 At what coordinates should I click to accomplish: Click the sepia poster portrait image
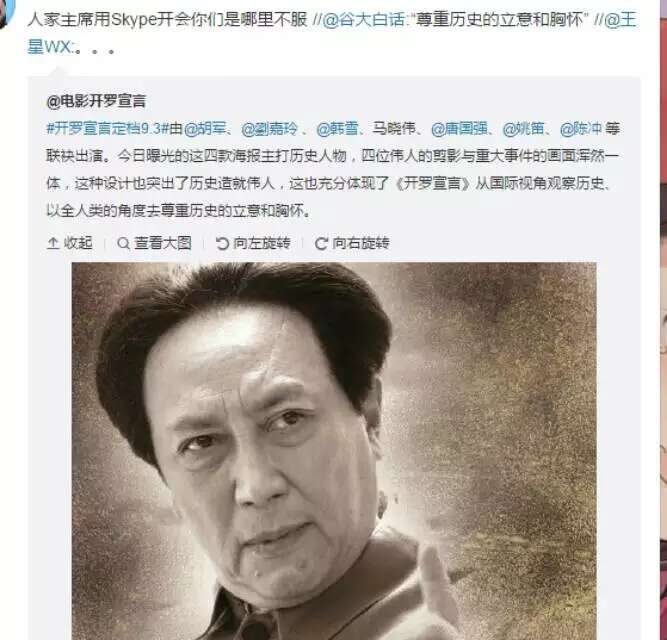click(x=334, y=451)
